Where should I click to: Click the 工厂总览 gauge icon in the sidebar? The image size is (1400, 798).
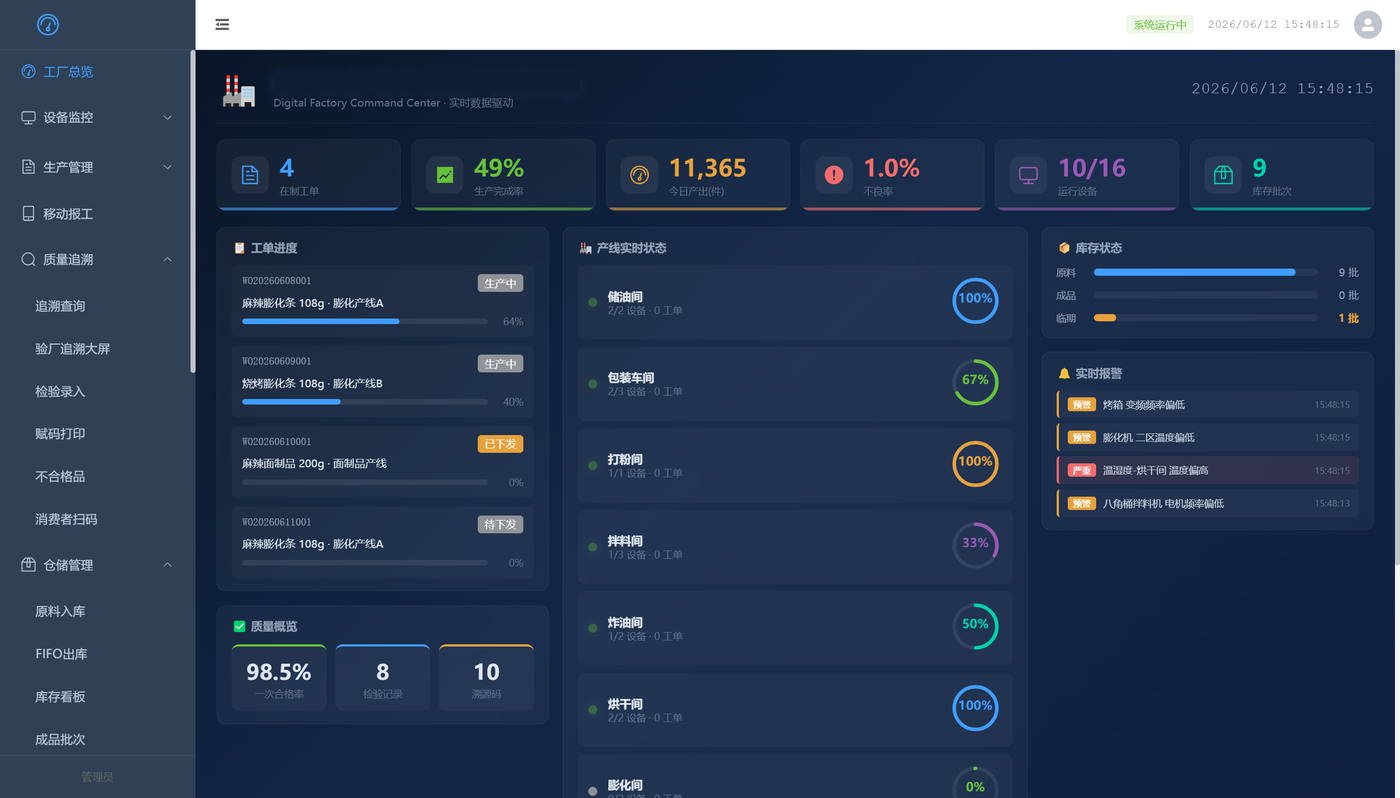[x=28, y=72]
